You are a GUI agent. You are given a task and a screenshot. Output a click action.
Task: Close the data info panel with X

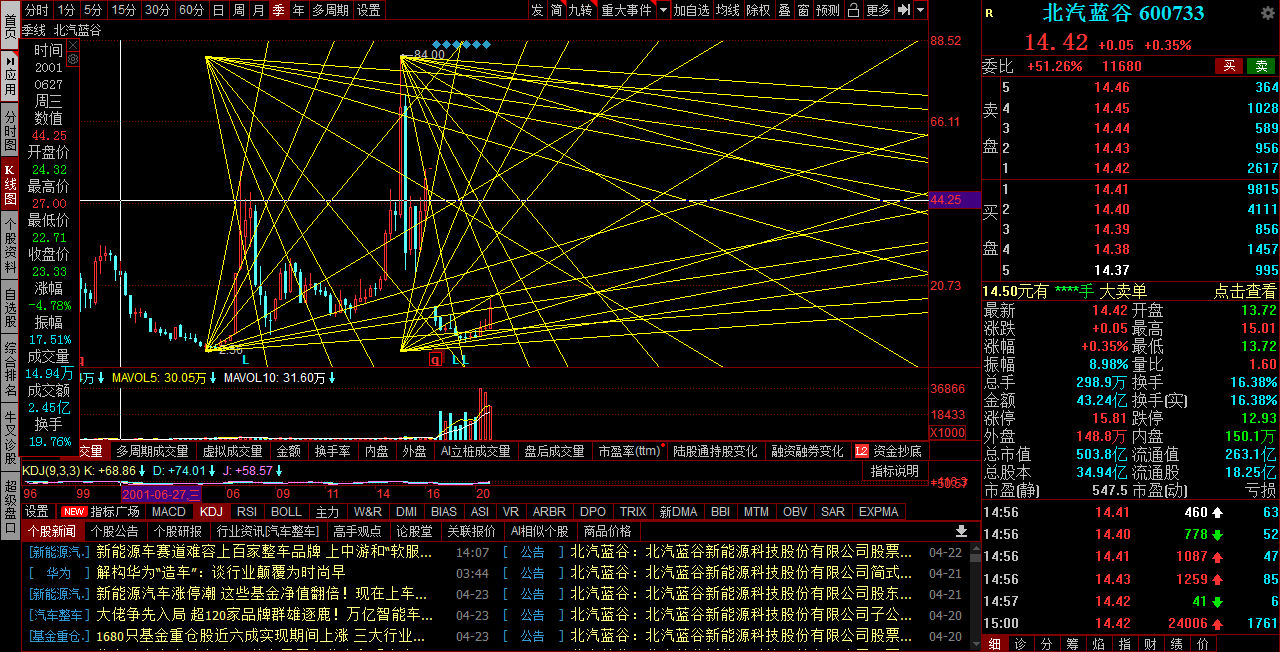(x=74, y=46)
